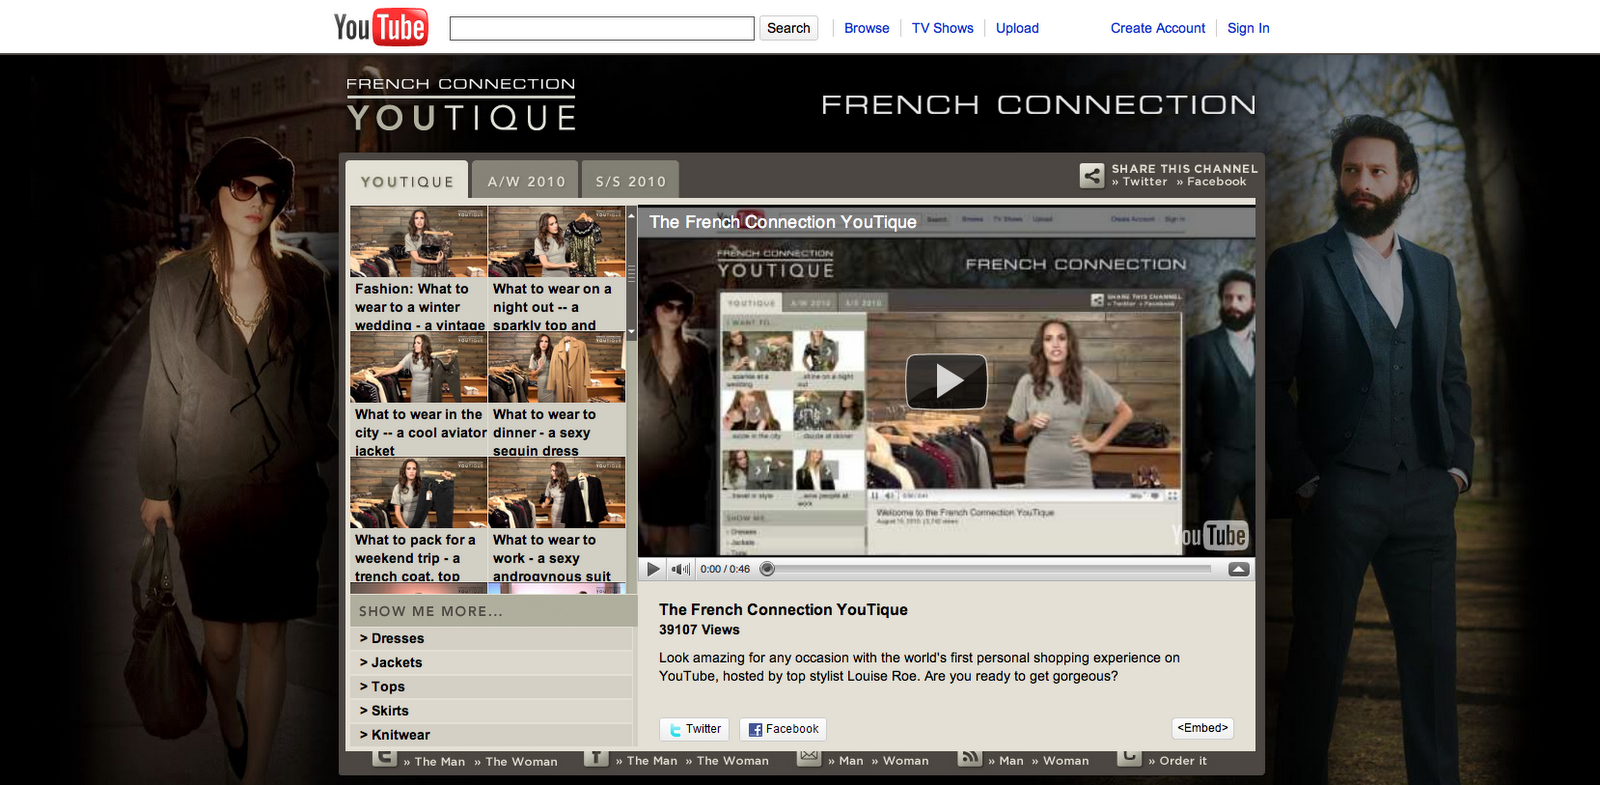
Task: Click the seek bar scrubber handle
Action: (x=767, y=569)
